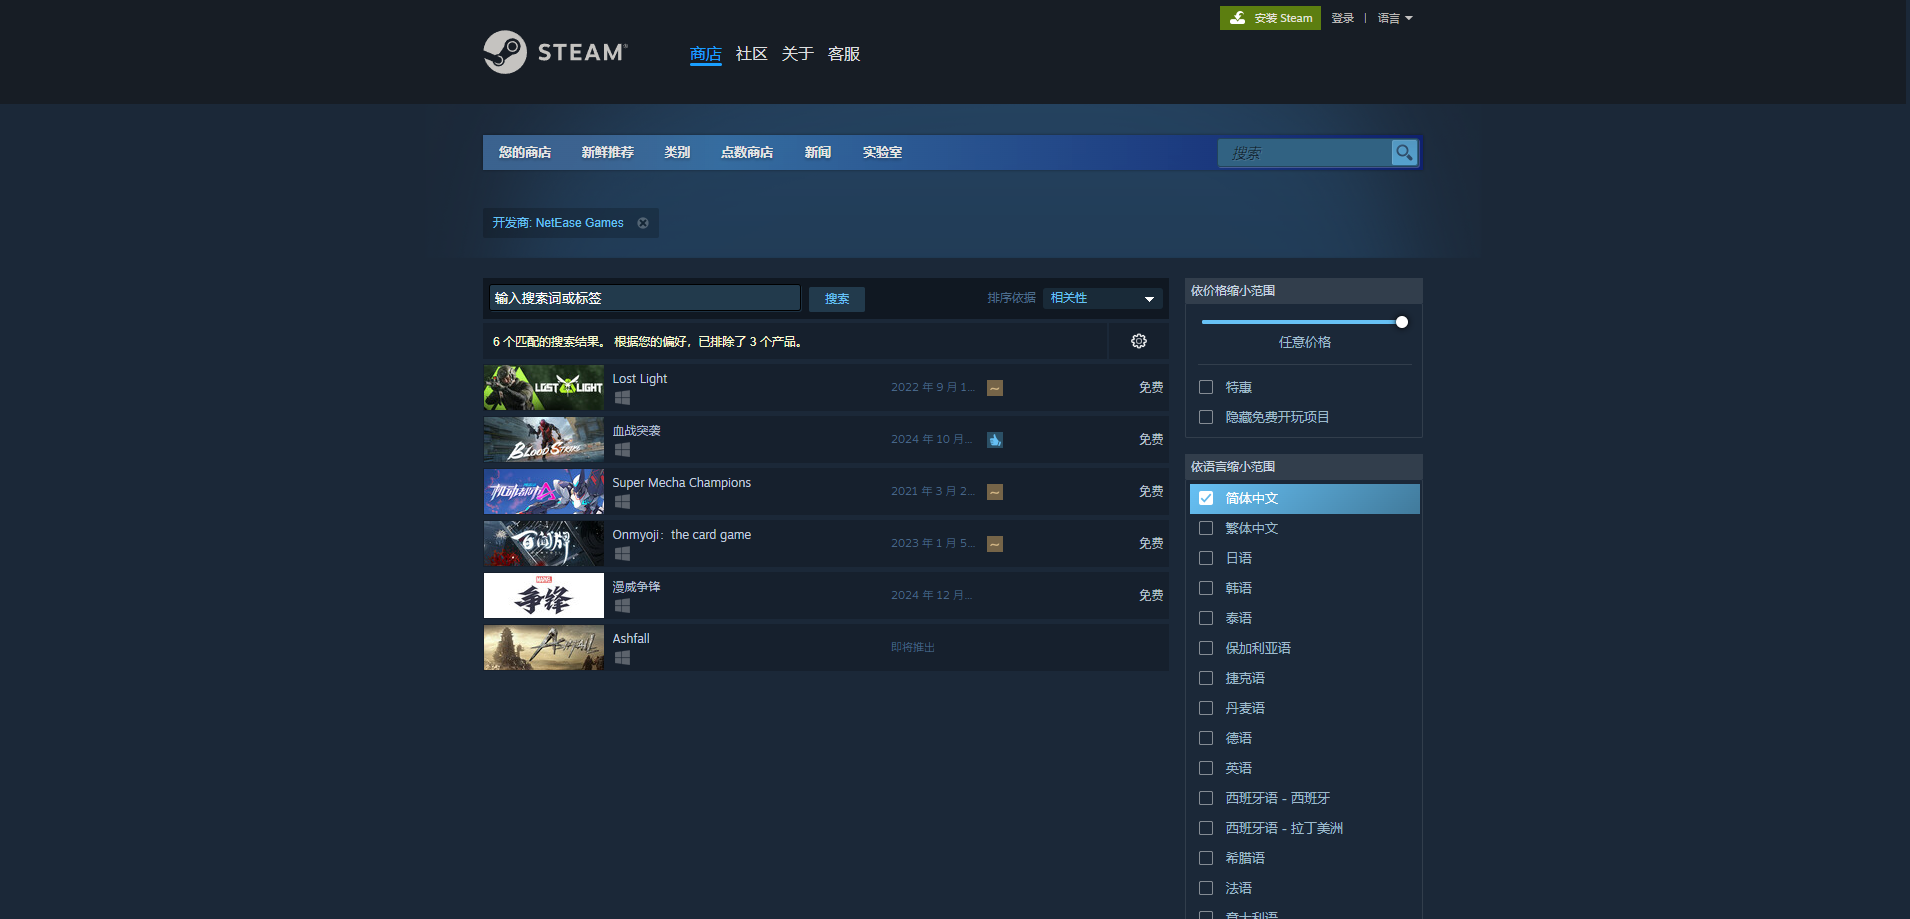
Task: Check the 韩语 language filter
Action: coord(1206,588)
